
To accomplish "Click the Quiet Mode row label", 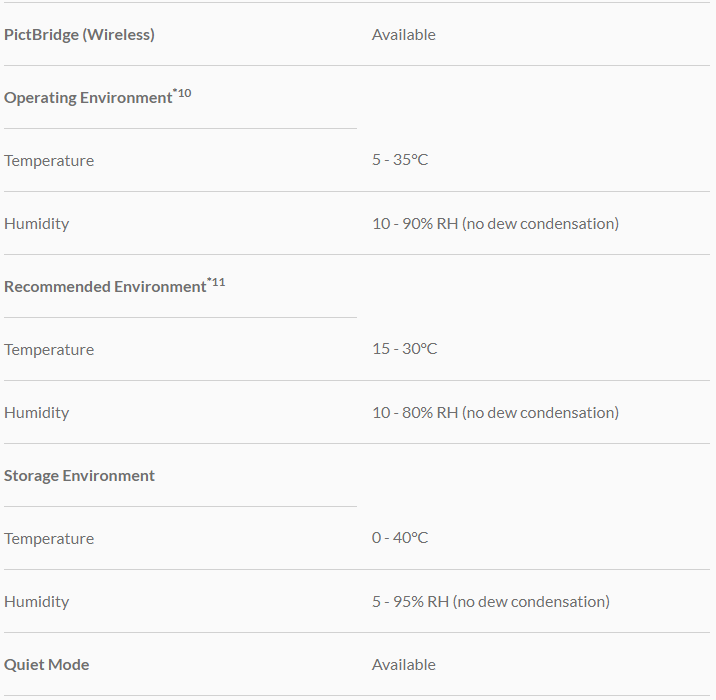I will pyautogui.click(x=47, y=665).
